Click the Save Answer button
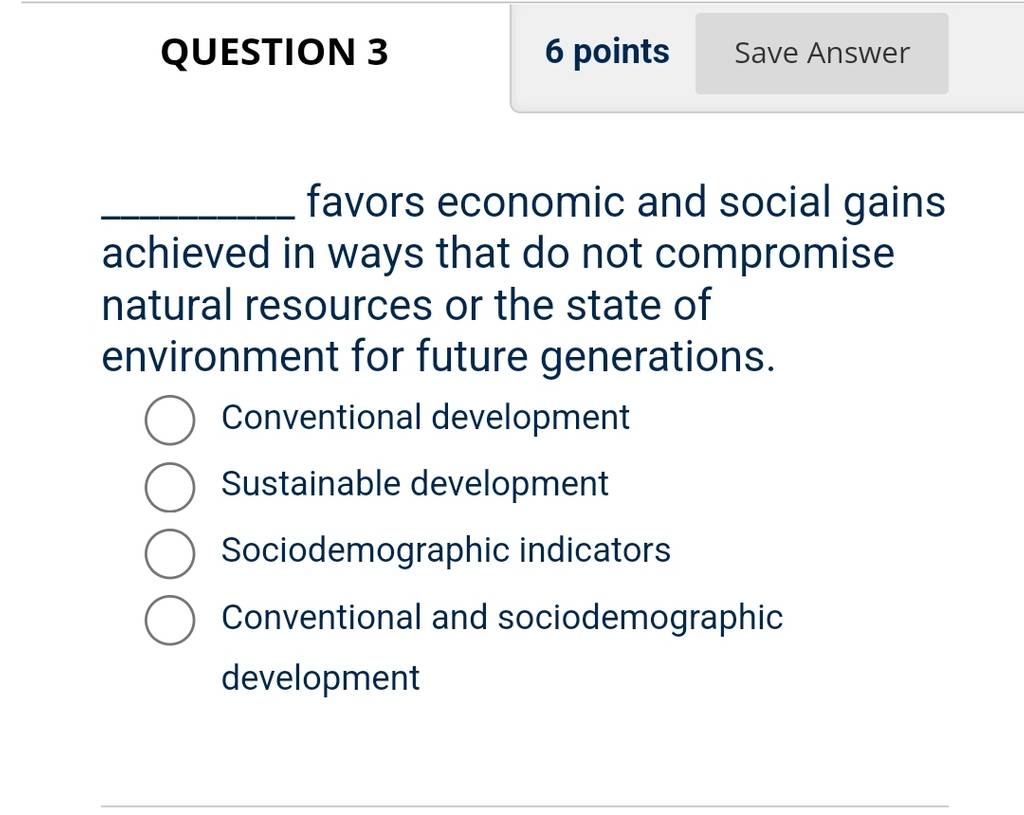 point(822,54)
